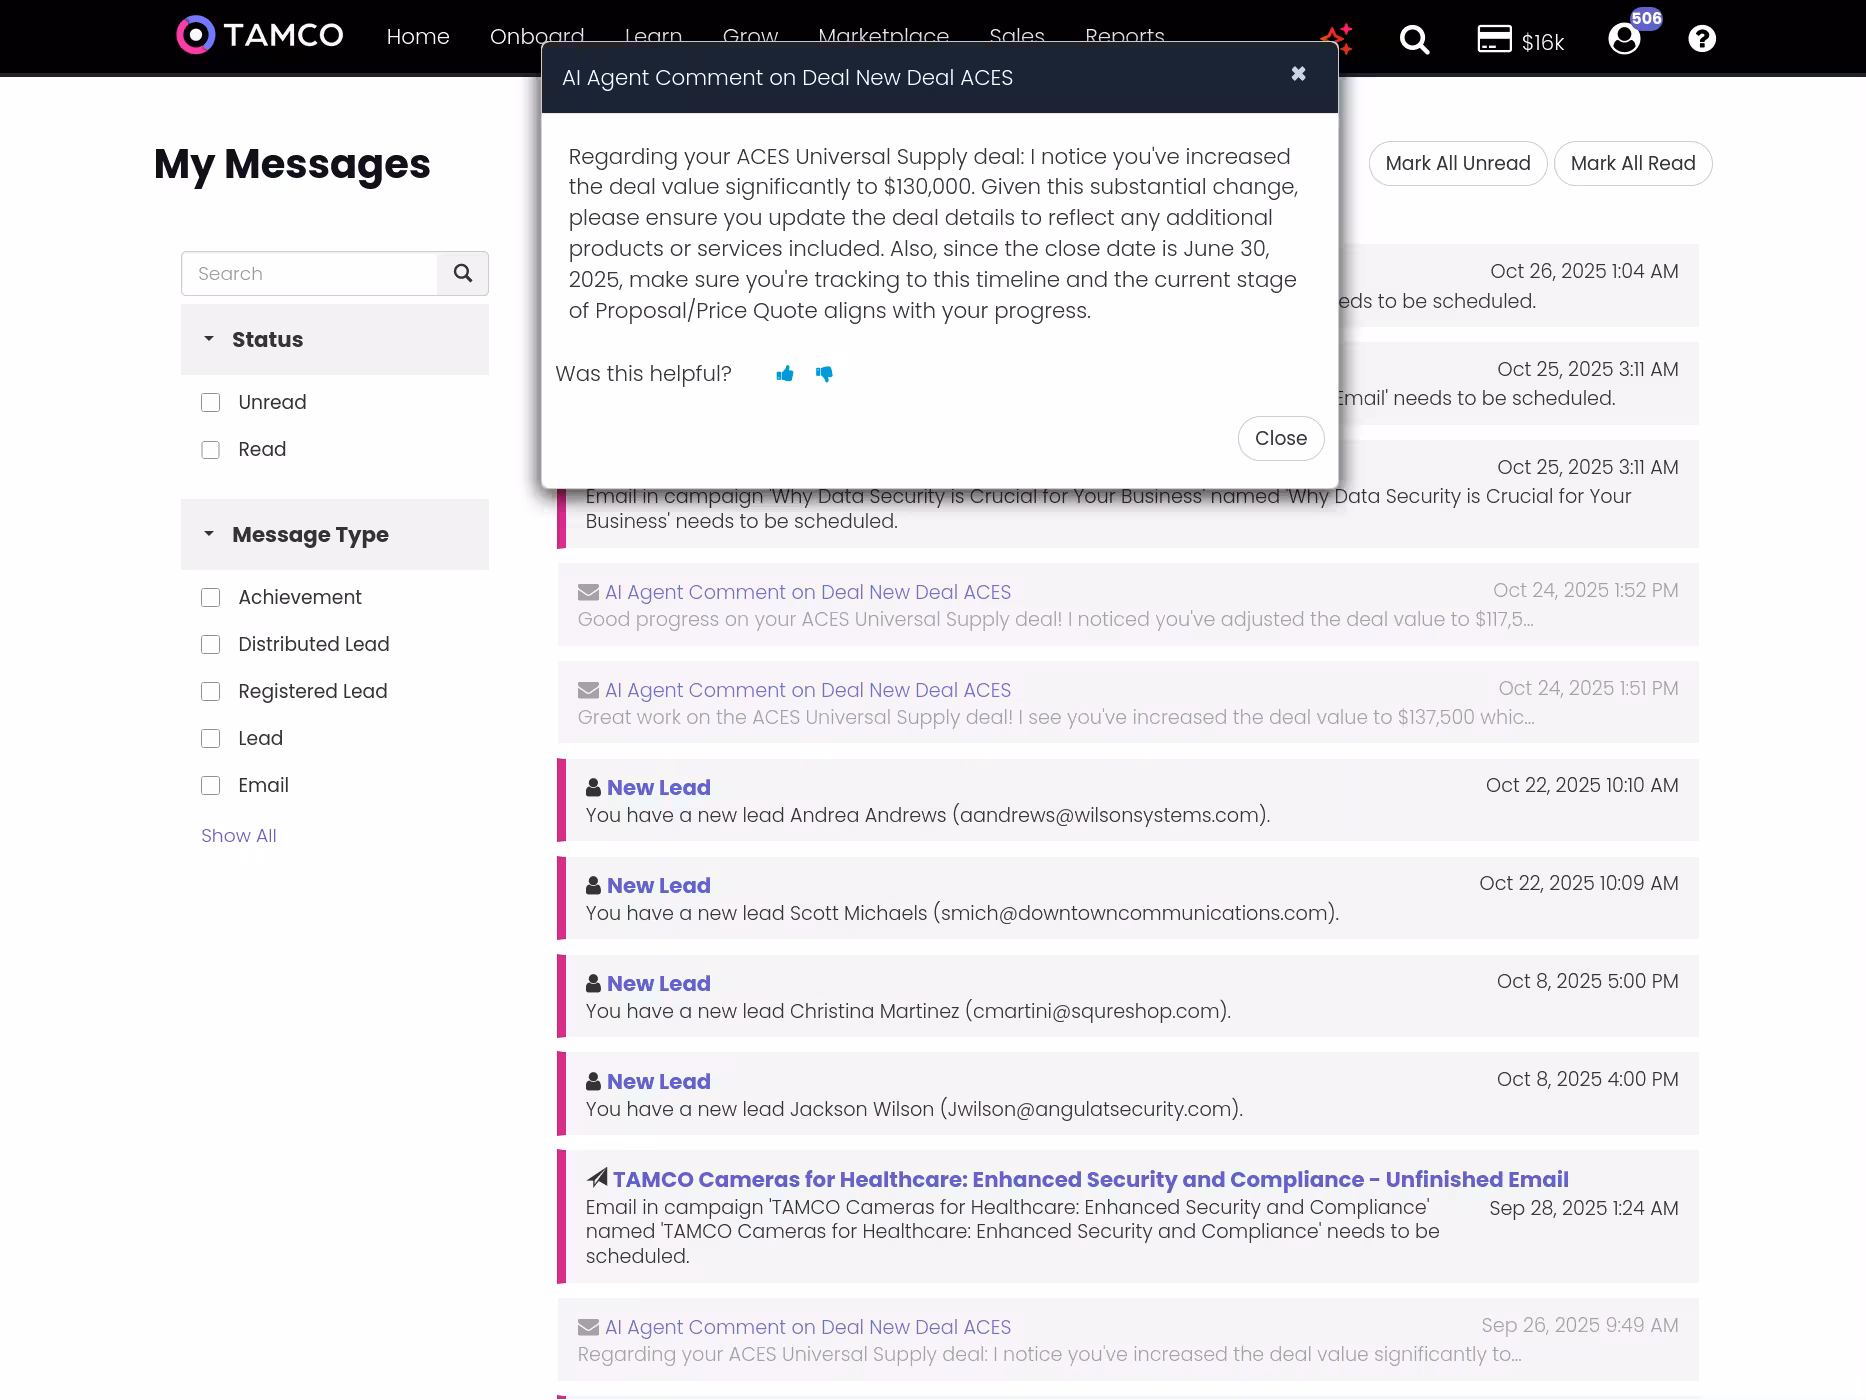Screen dimensions: 1866x1400
Task: Click the Show All link
Action: pos(238,835)
